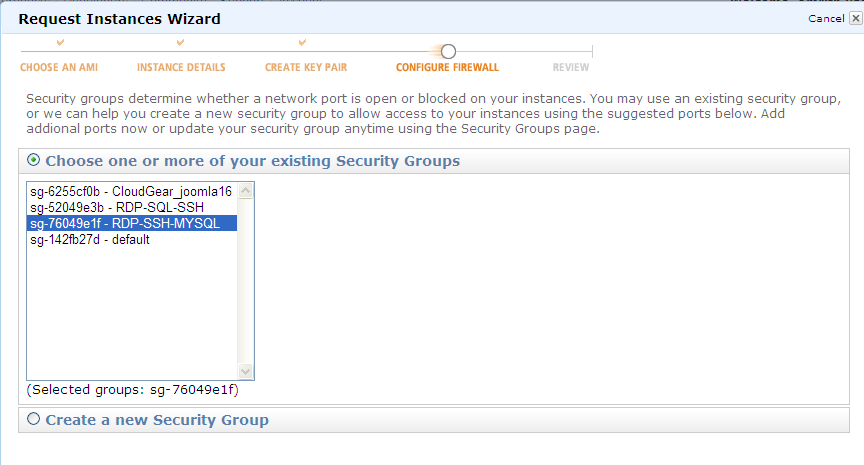Click the security group list scroll-down arrow
This screenshot has height=465, width=864.
(x=245, y=371)
